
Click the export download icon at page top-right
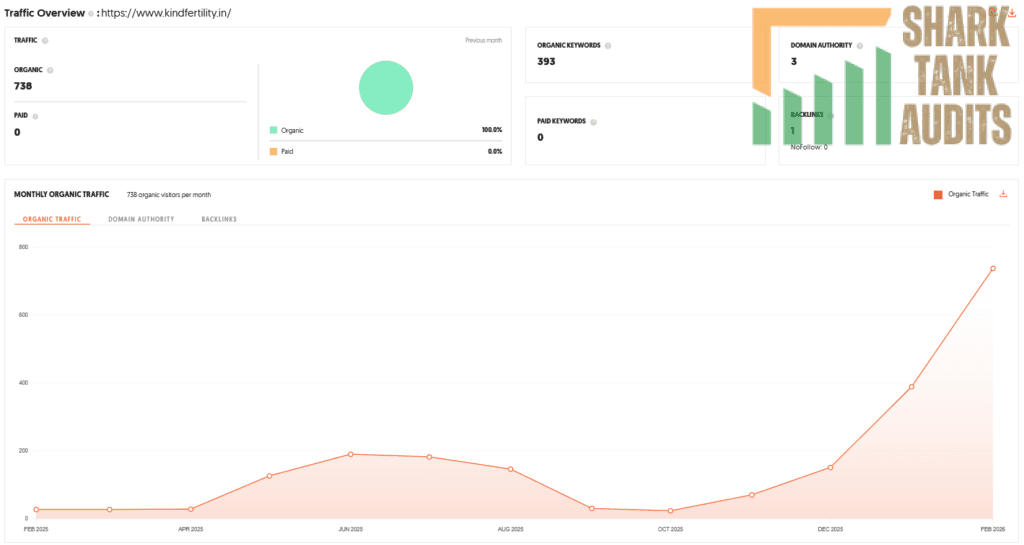(x=1012, y=12)
